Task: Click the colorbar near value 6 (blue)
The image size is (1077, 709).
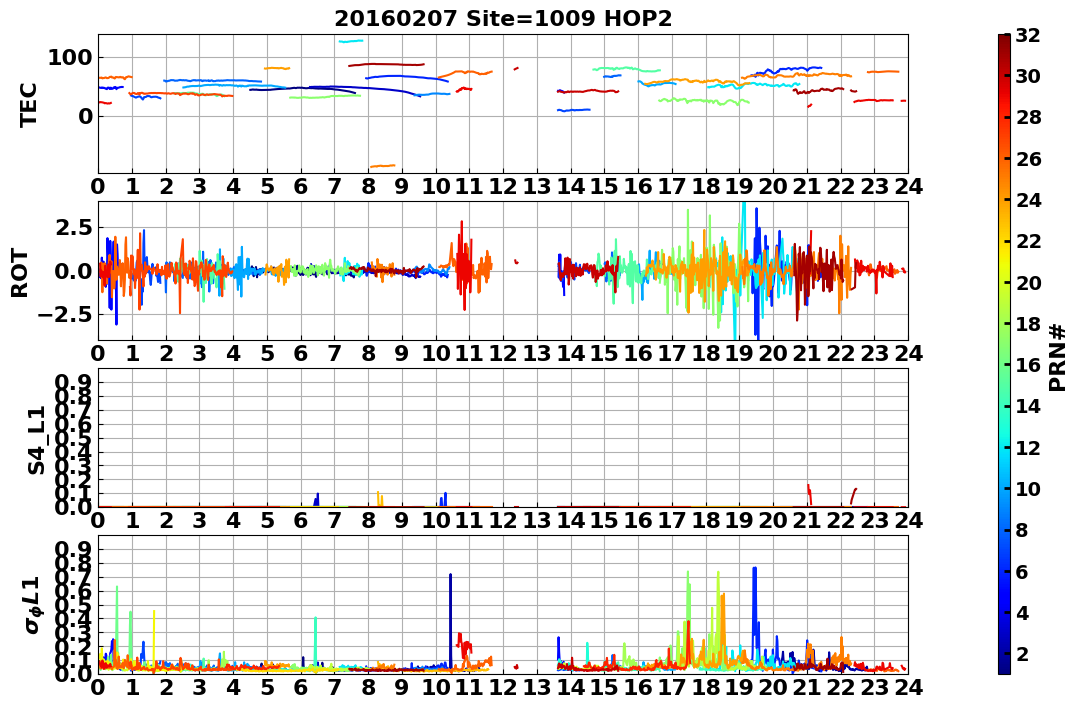Action: pos(1004,571)
